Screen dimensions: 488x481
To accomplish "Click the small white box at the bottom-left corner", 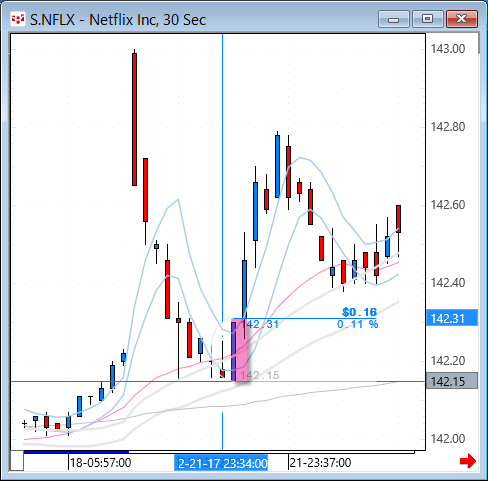I will tap(17, 461).
